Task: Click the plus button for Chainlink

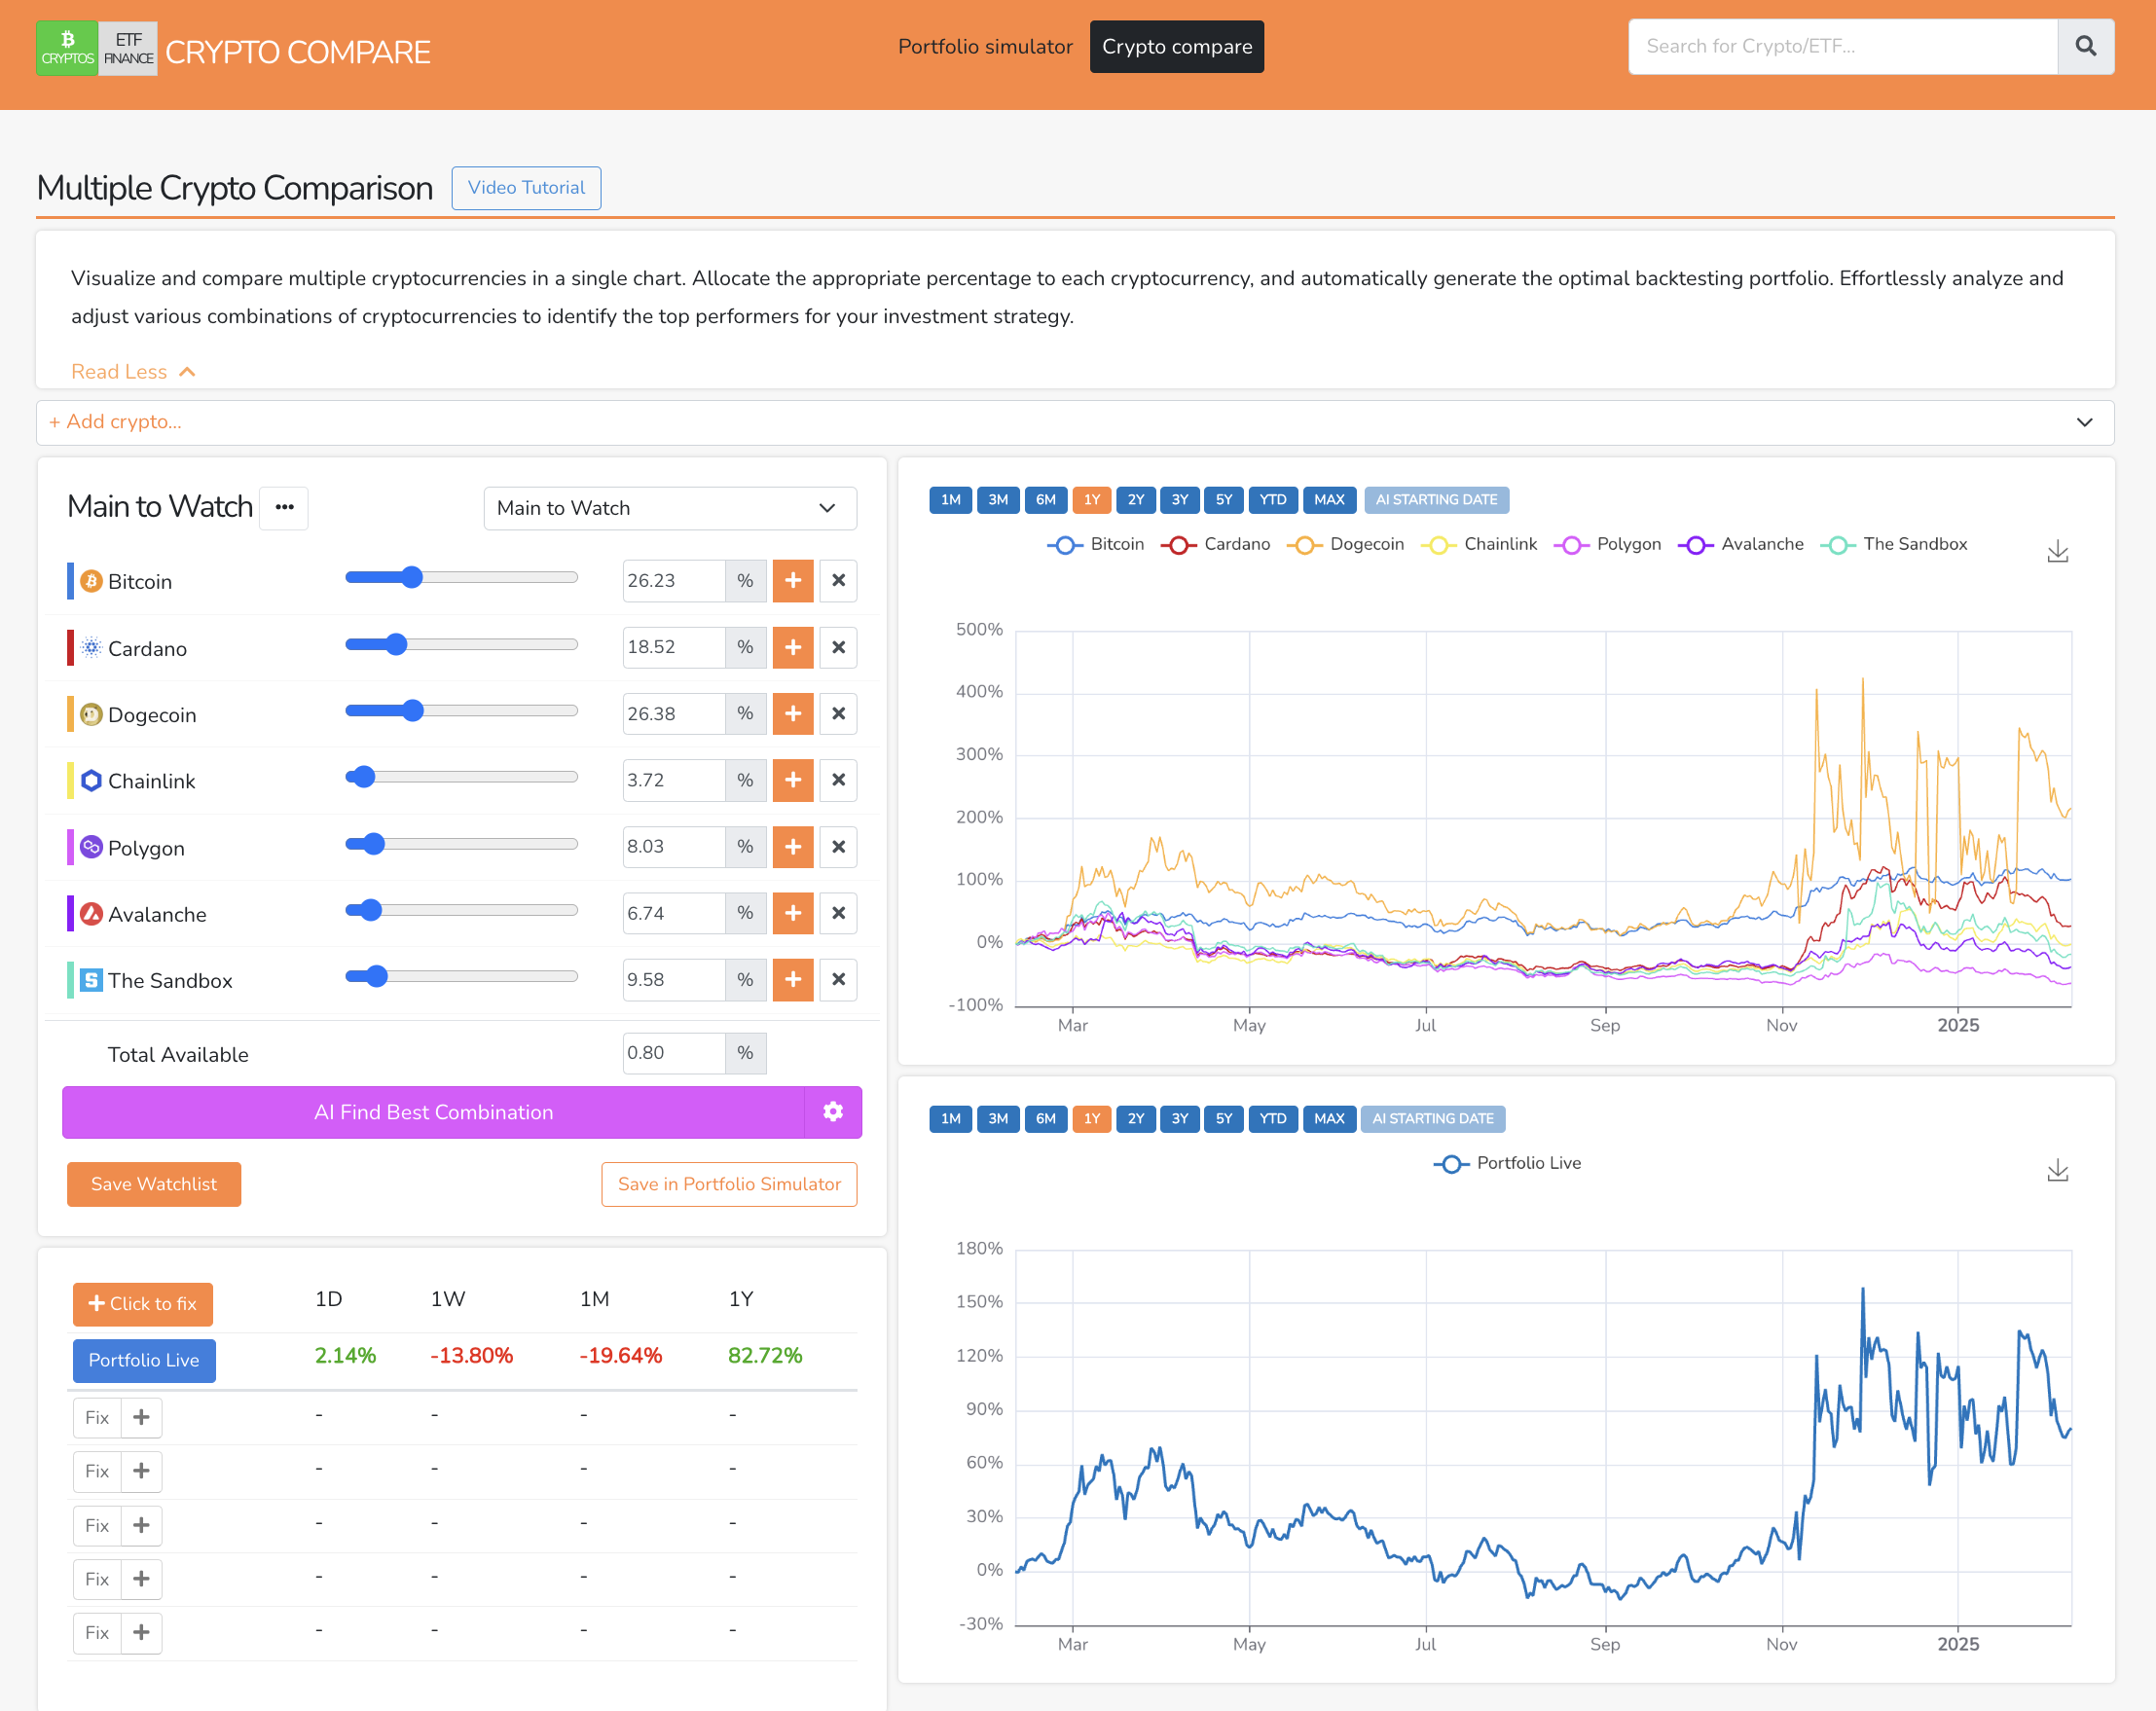Action: tap(793, 780)
